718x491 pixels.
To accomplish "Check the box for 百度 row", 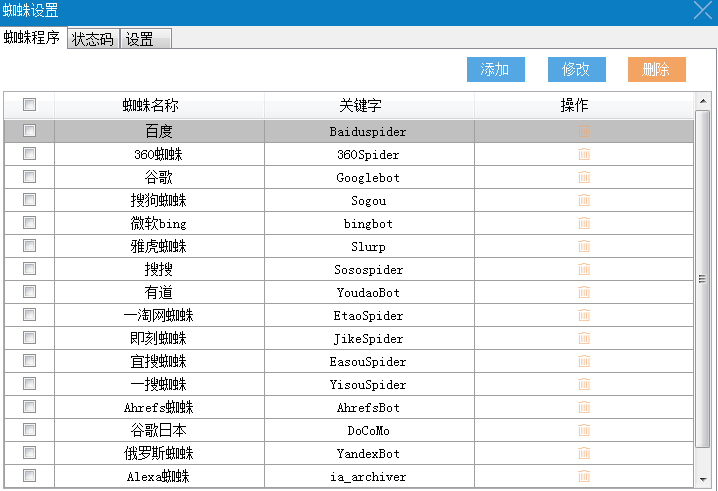I will click(29, 131).
